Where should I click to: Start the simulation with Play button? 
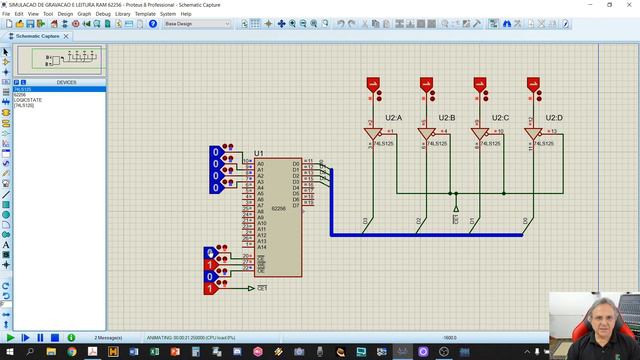click(11, 338)
